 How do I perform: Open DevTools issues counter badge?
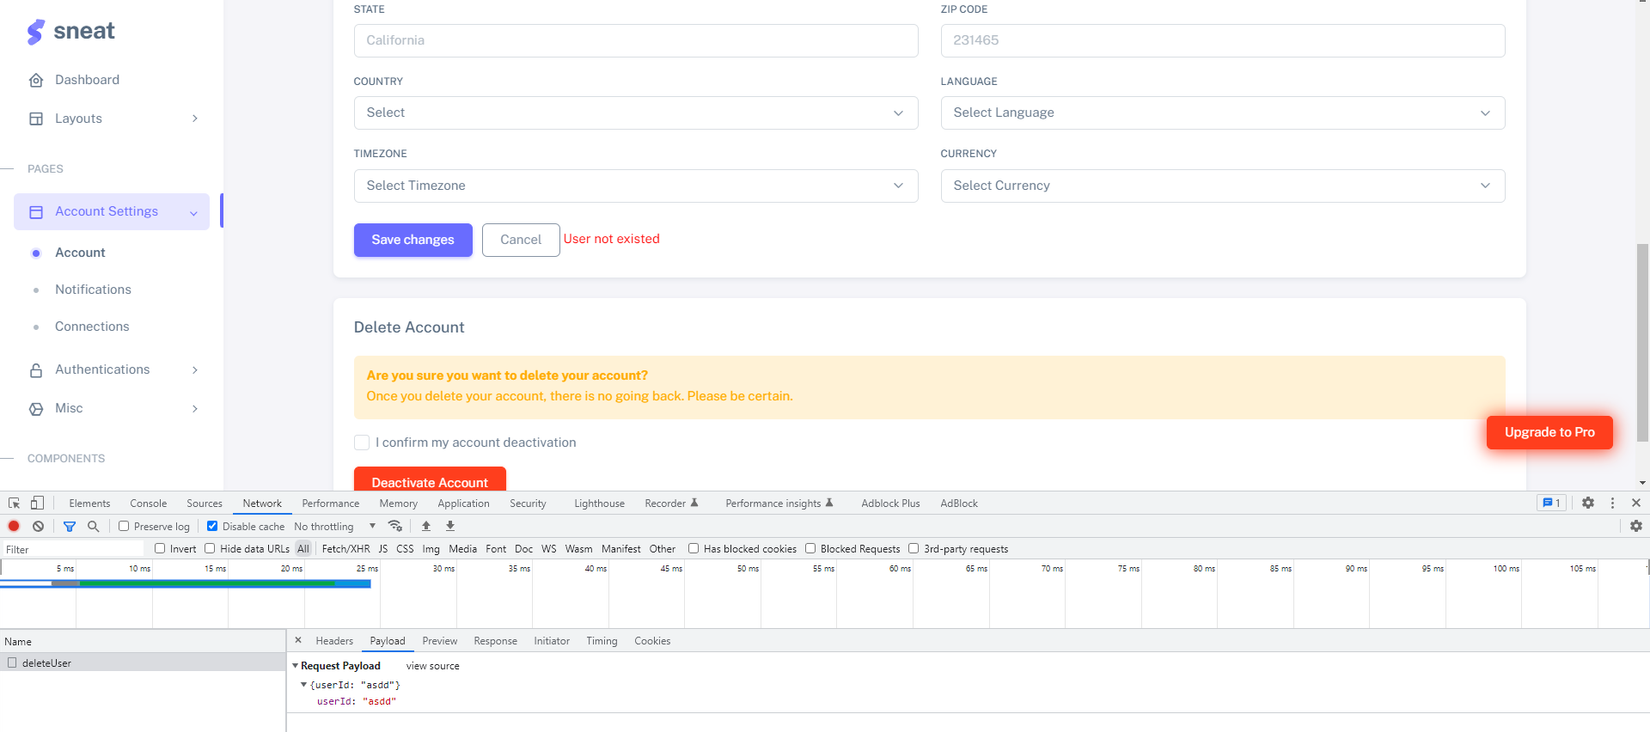1551,503
